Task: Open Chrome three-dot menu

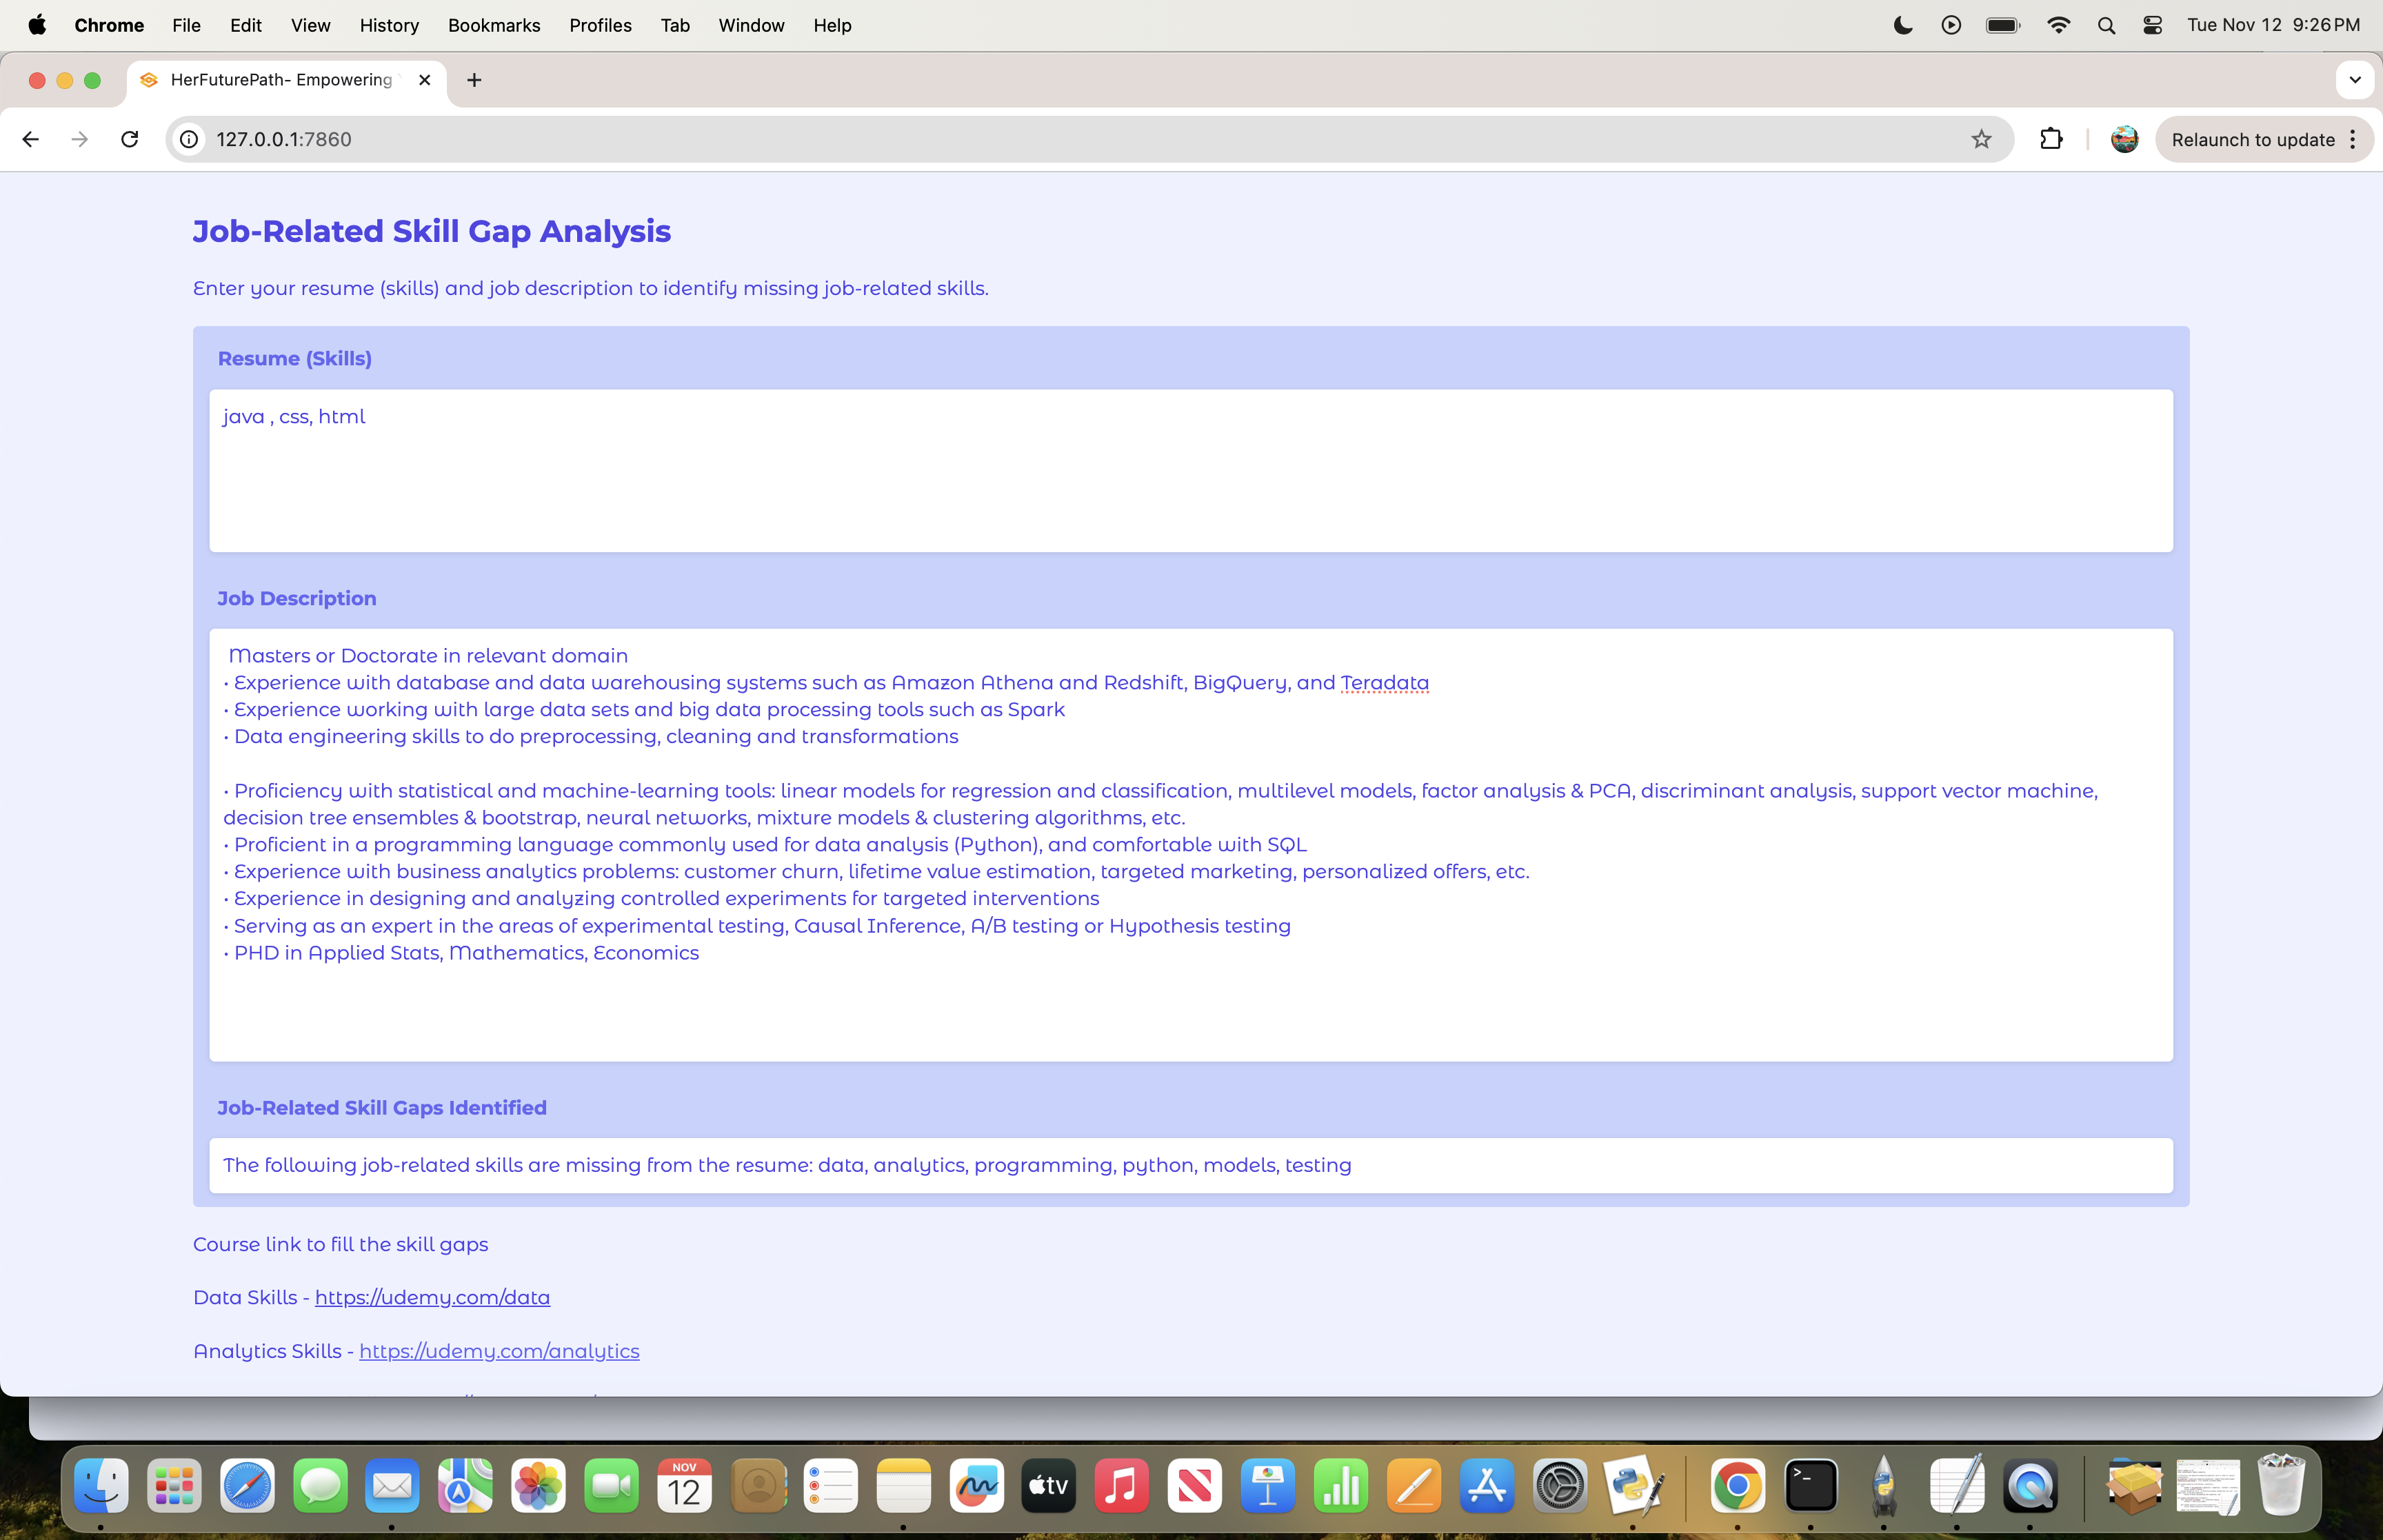Action: 2353,139
